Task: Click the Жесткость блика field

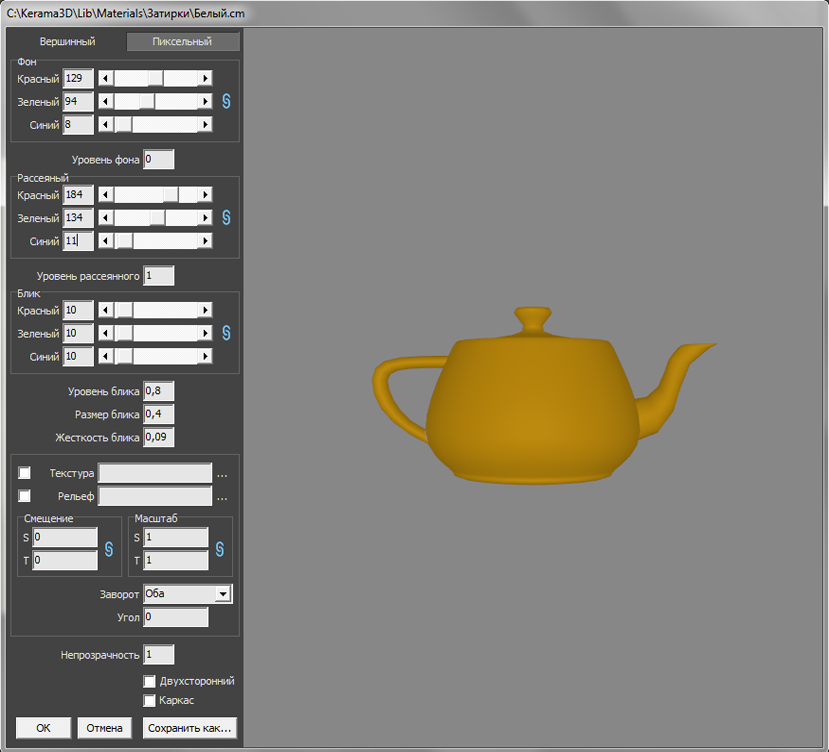Action: 159,437
